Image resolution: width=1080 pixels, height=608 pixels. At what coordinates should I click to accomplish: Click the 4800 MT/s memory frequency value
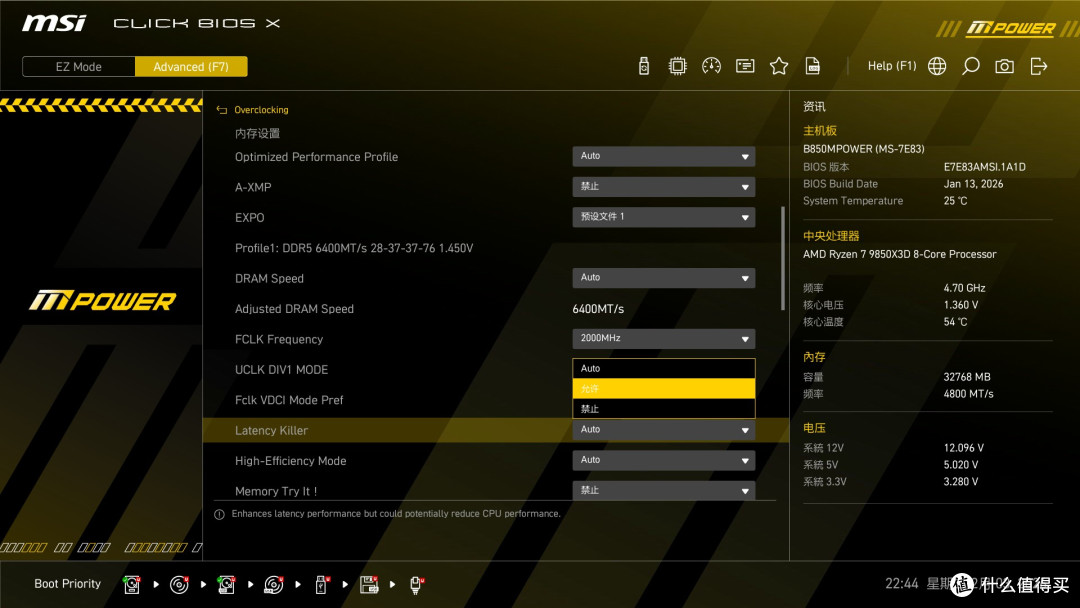968,394
